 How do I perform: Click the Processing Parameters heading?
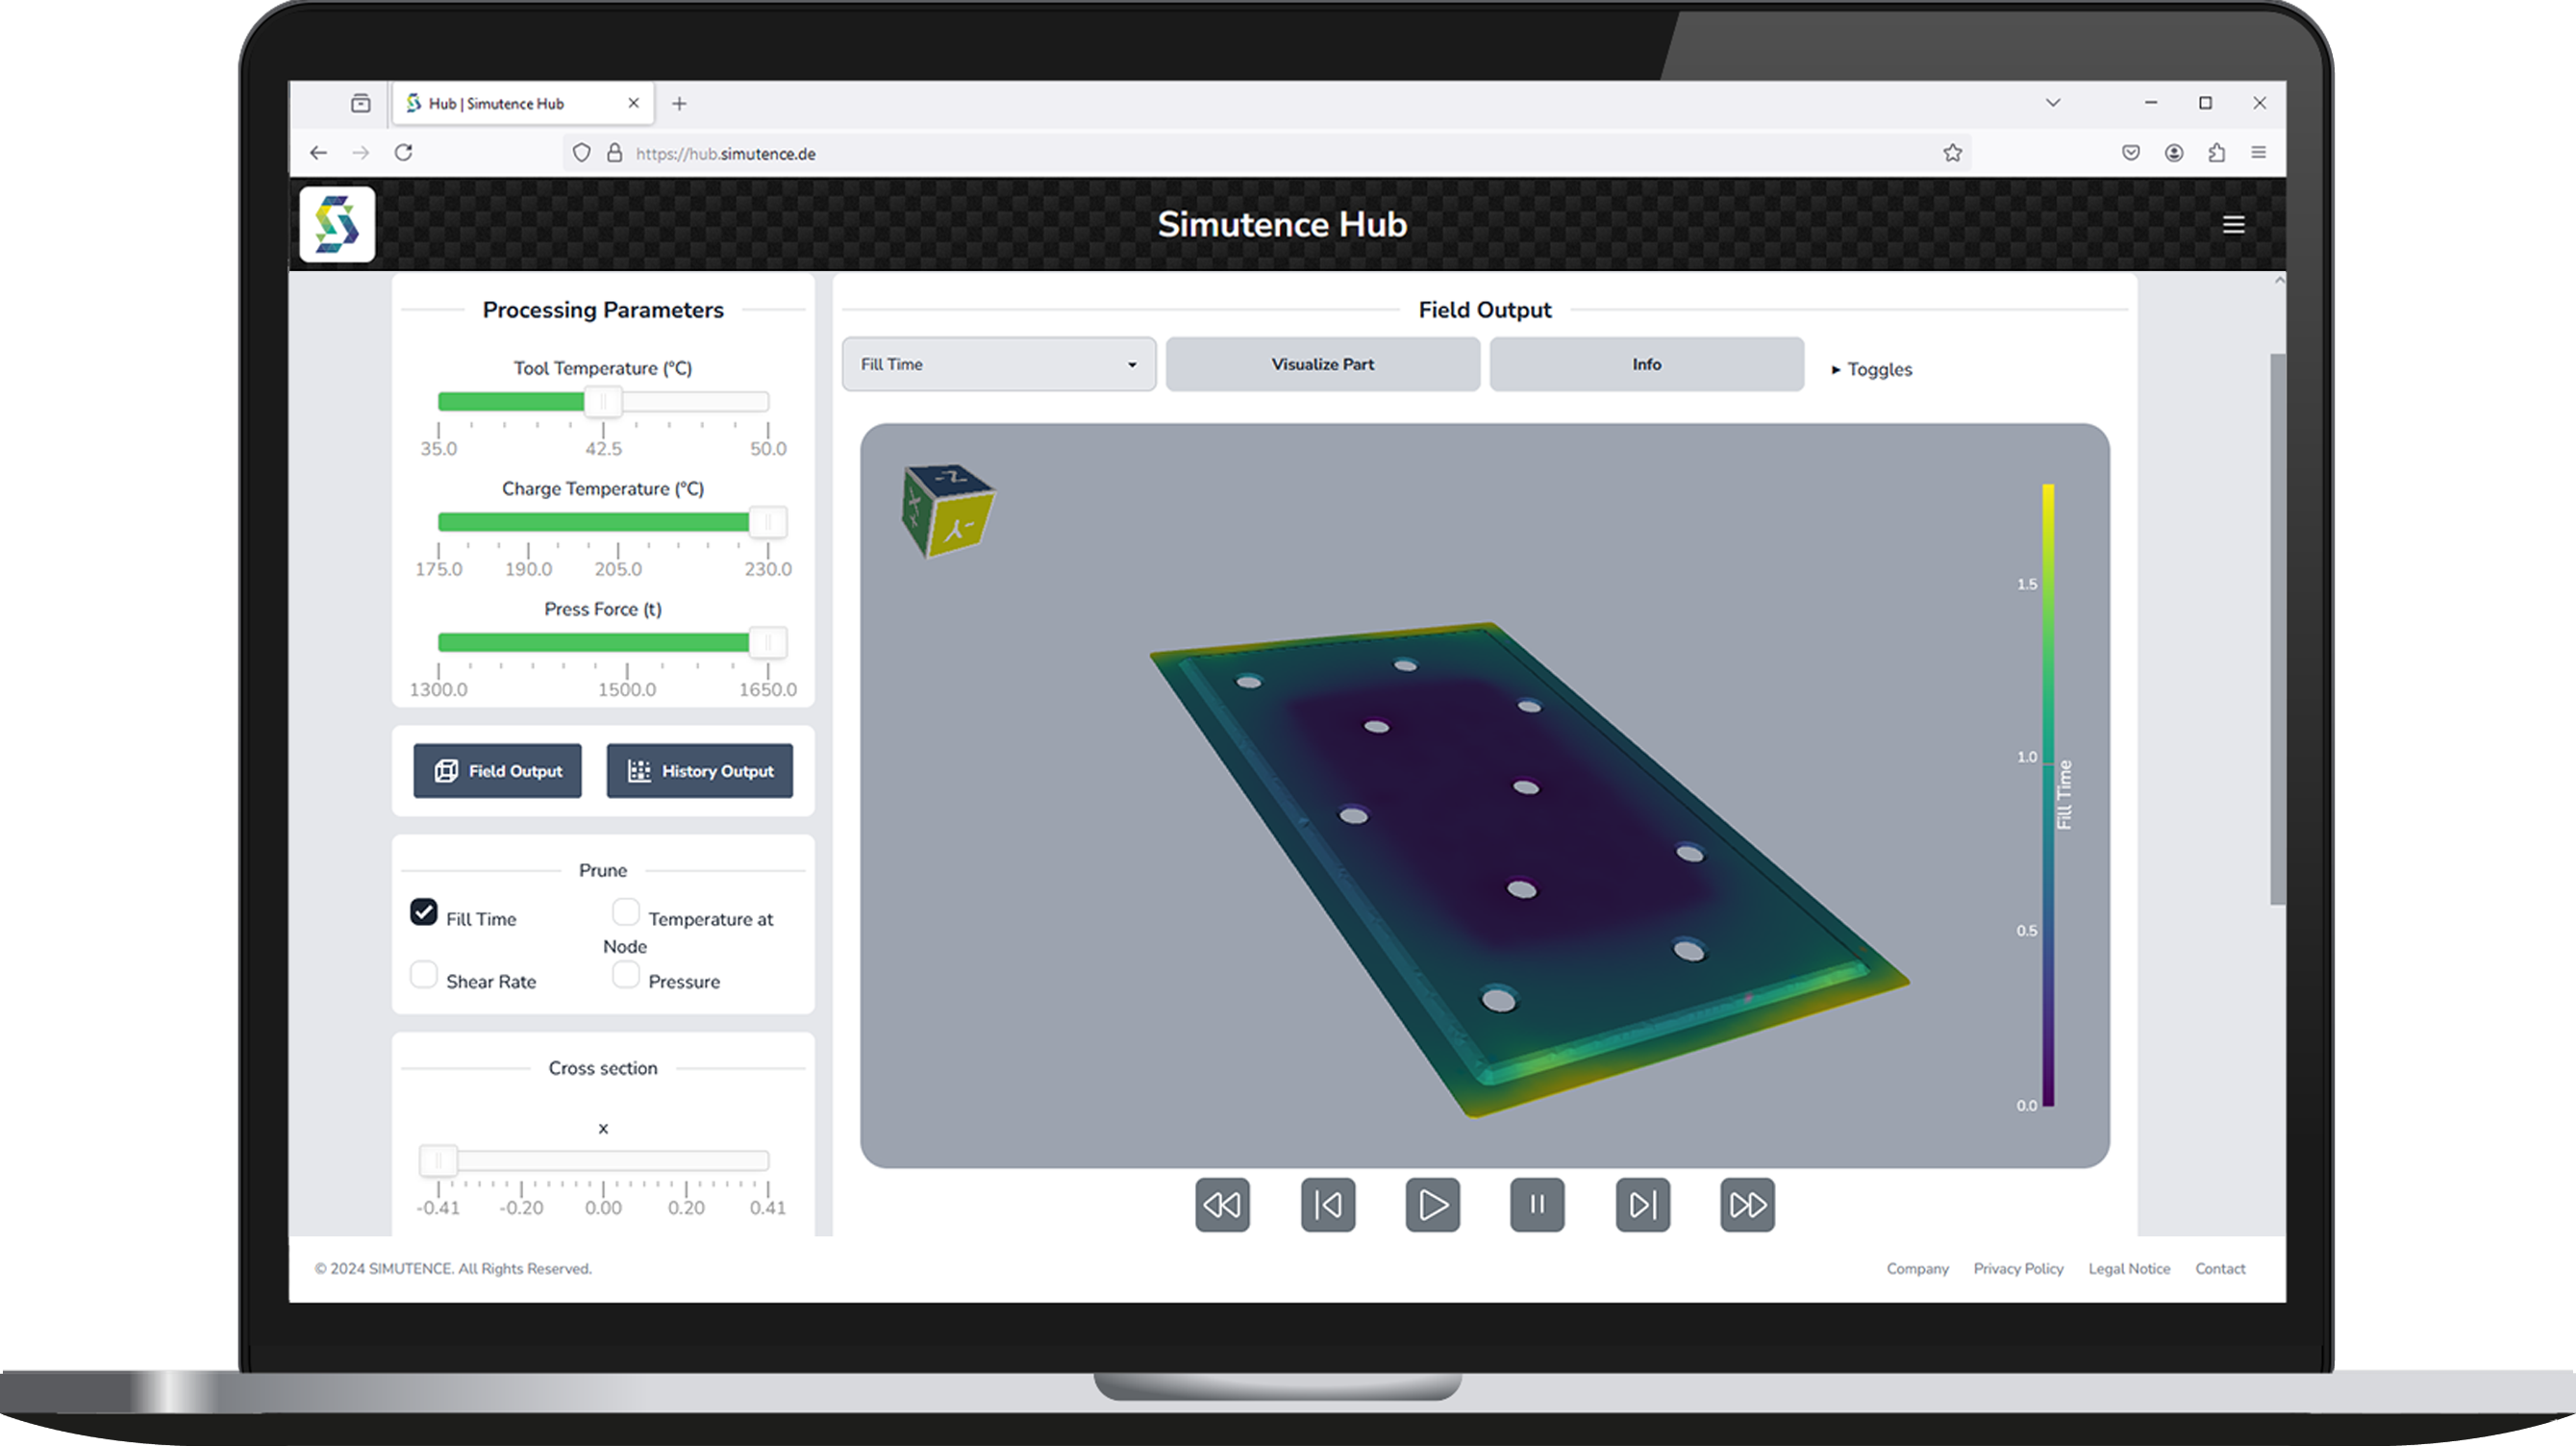point(603,310)
